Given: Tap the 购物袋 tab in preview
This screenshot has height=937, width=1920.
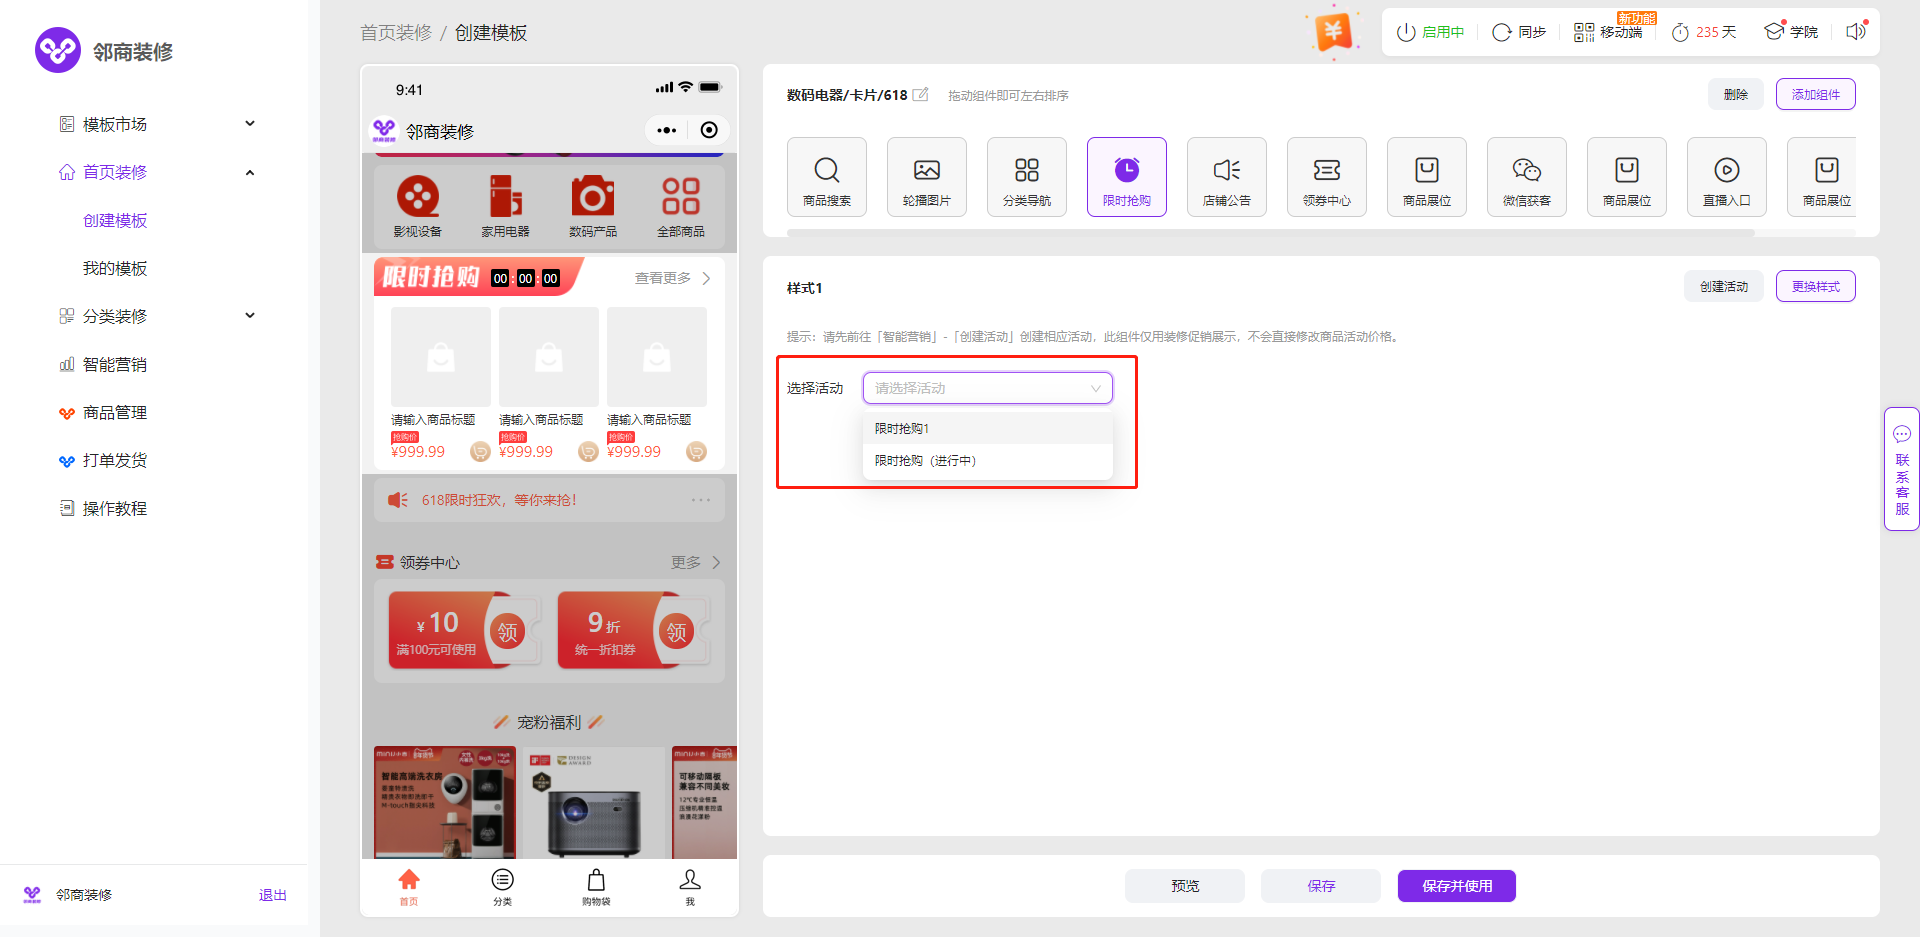Looking at the screenshot, I should tap(596, 887).
